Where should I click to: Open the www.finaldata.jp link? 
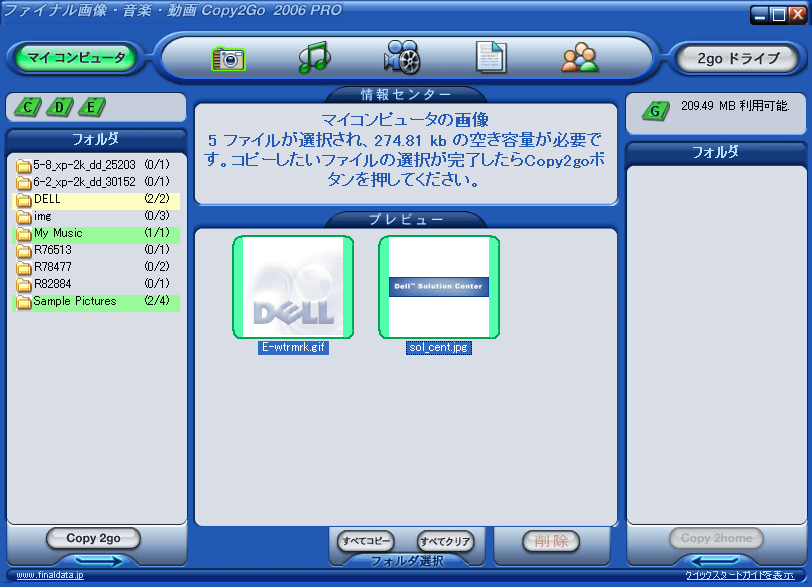[50, 575]
